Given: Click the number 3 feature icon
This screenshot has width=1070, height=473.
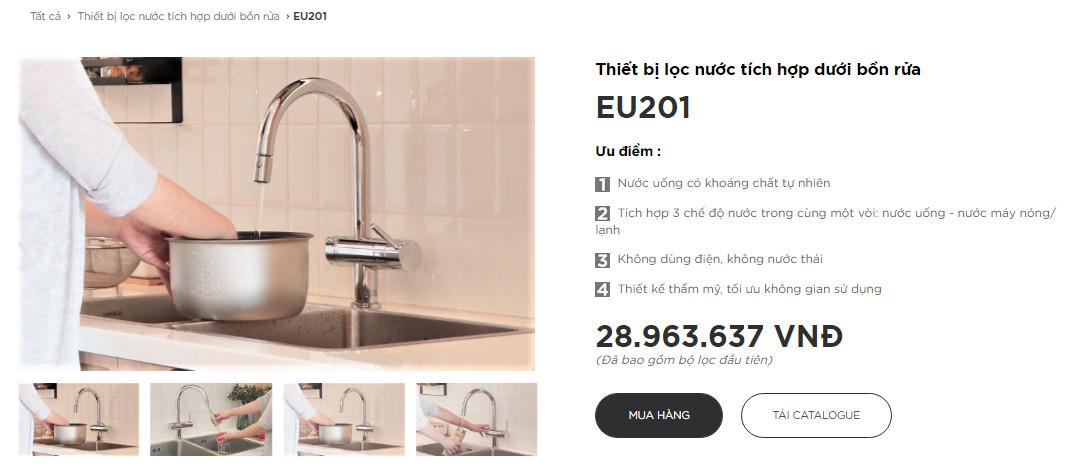Looking at the screenshot, I should point(602,260).
